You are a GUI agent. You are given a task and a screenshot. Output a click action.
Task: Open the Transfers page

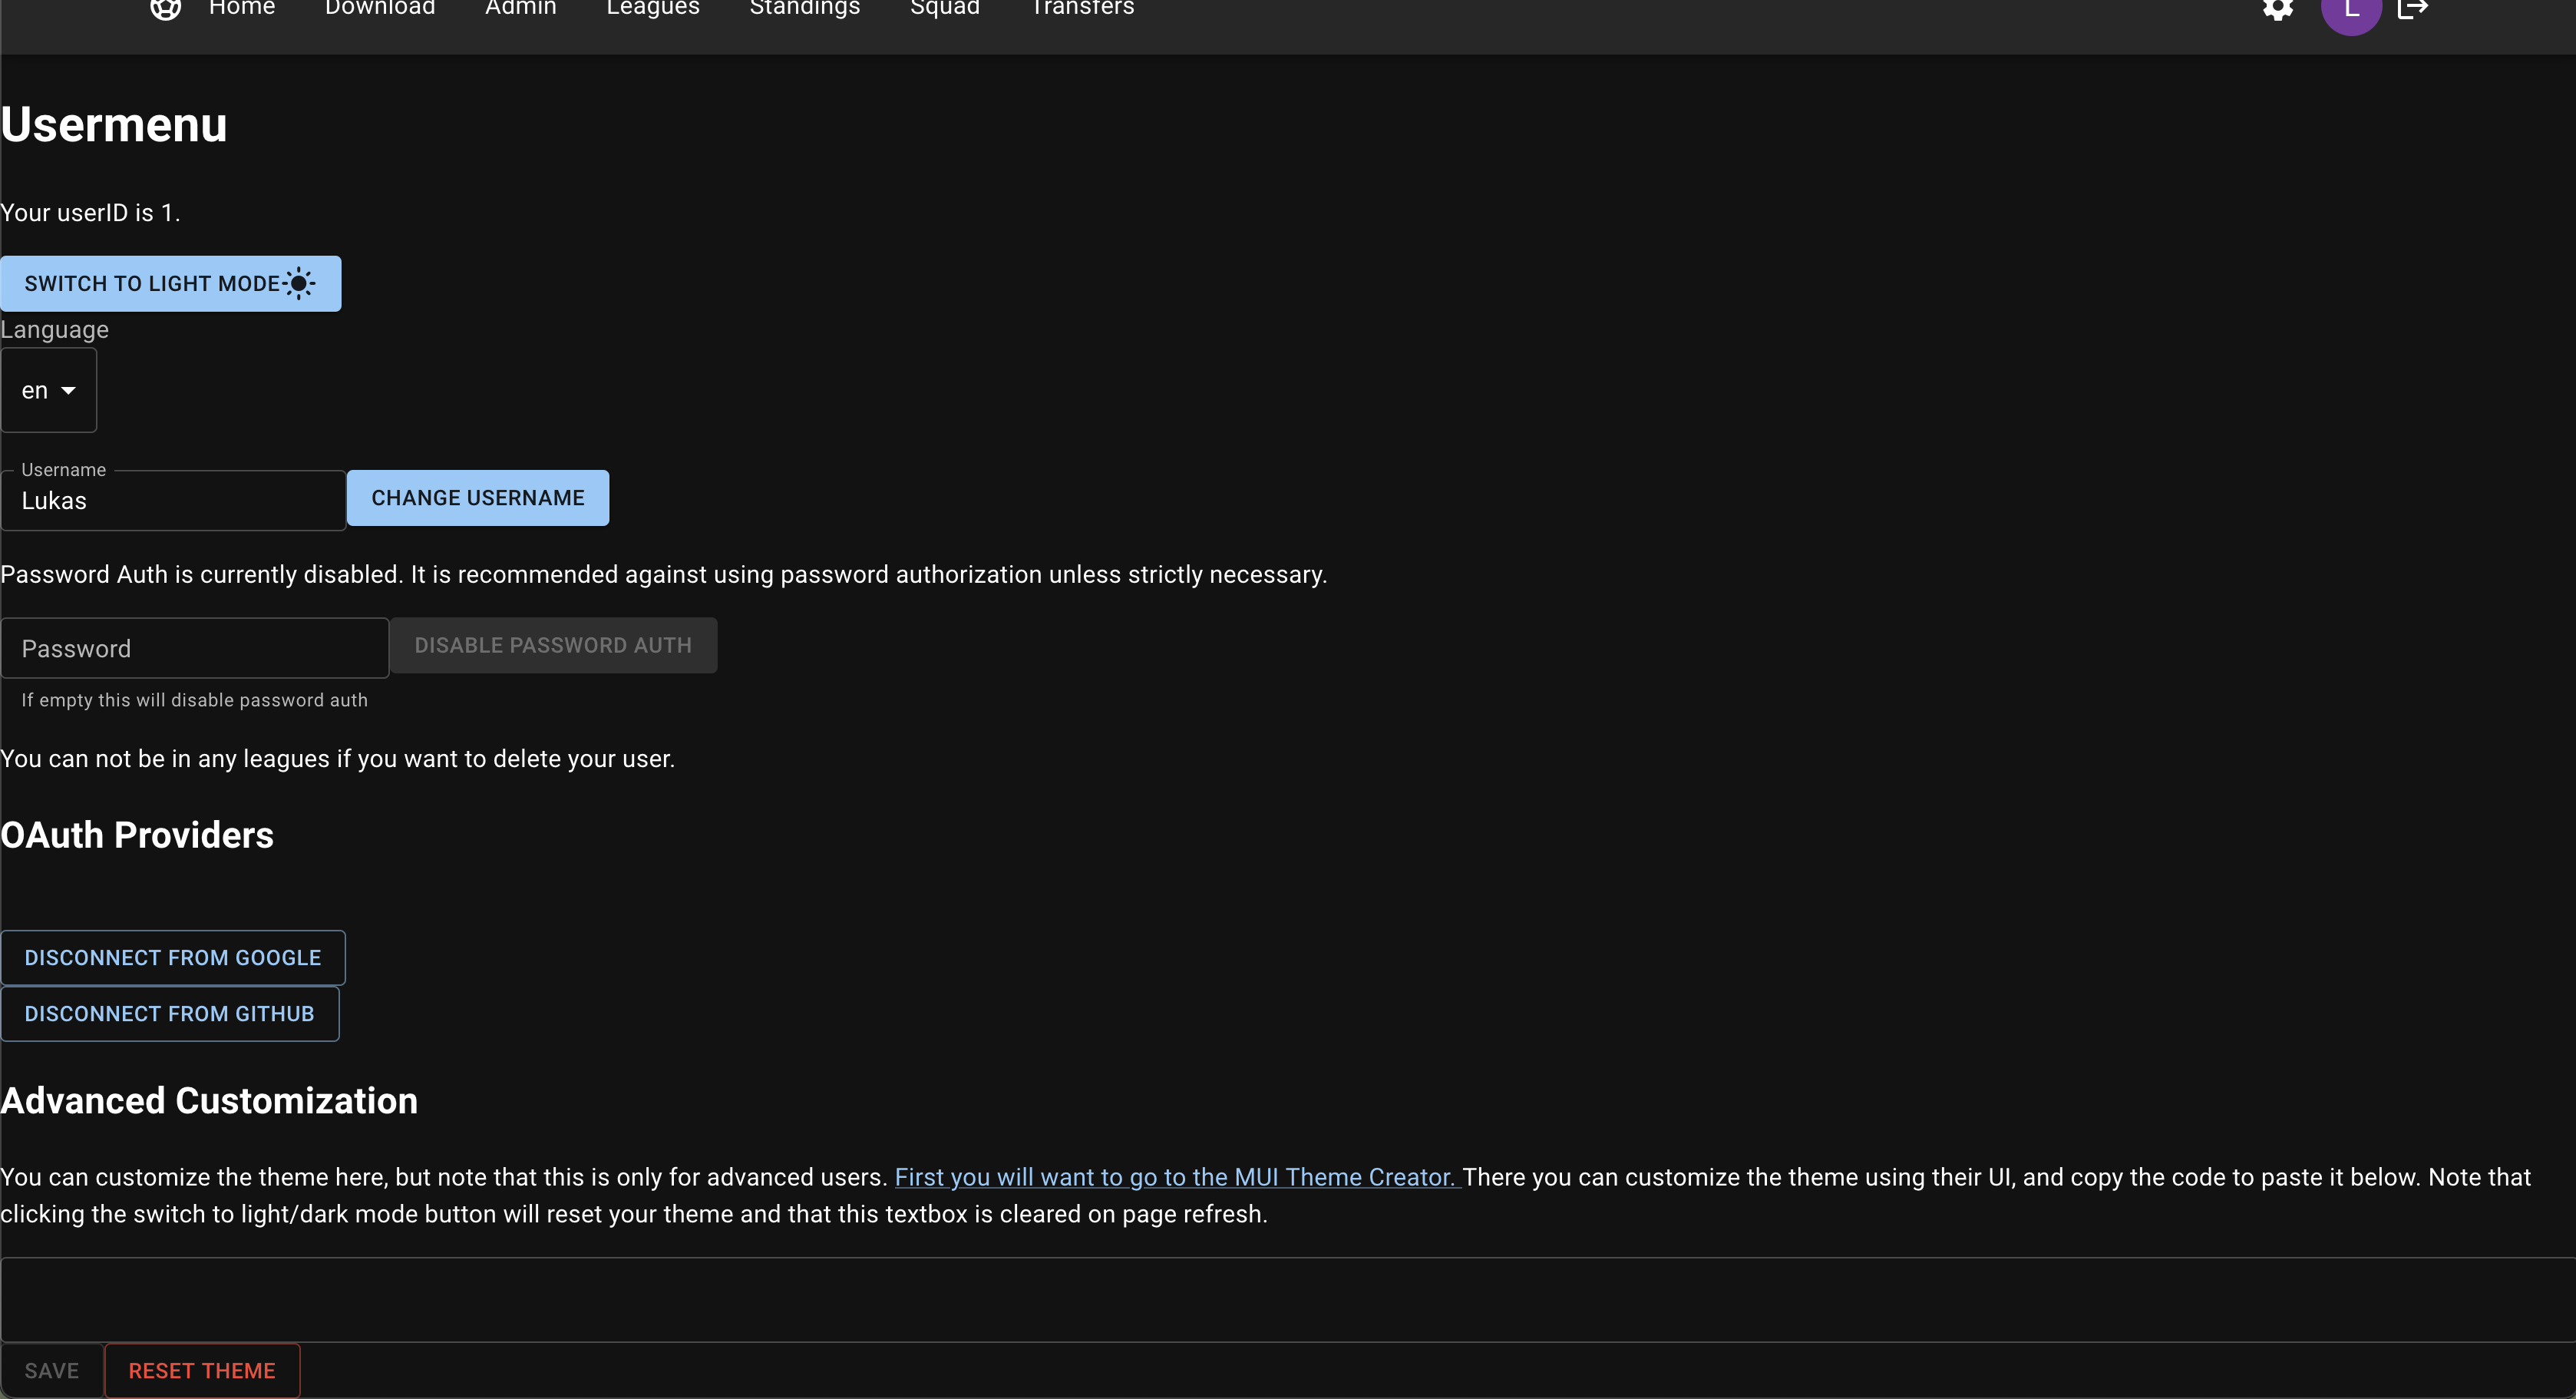(1083, 9)
